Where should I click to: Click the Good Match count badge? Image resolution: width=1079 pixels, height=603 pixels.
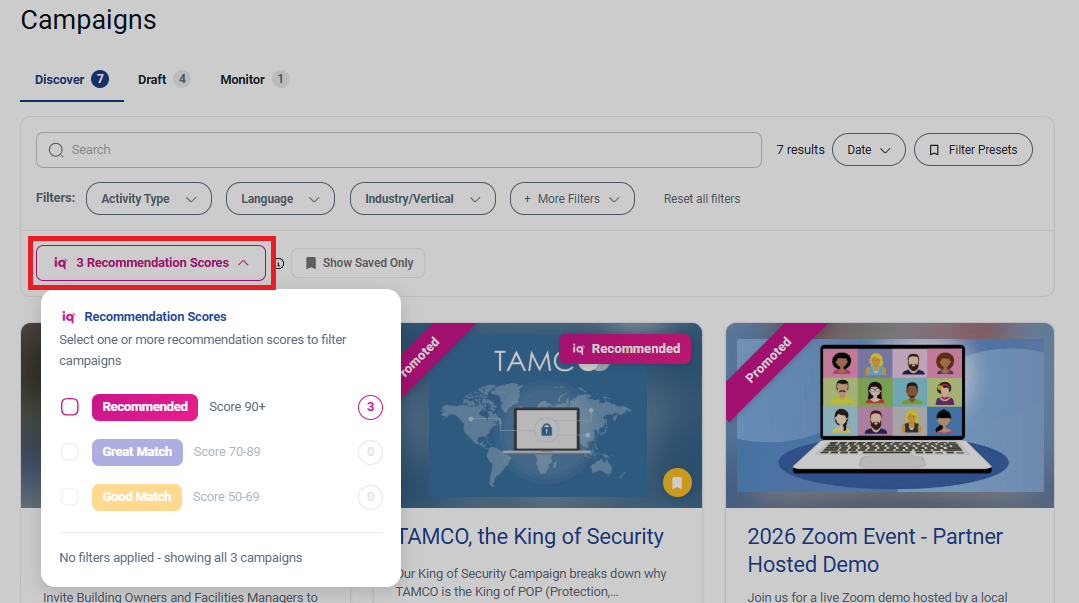[370, 497]
